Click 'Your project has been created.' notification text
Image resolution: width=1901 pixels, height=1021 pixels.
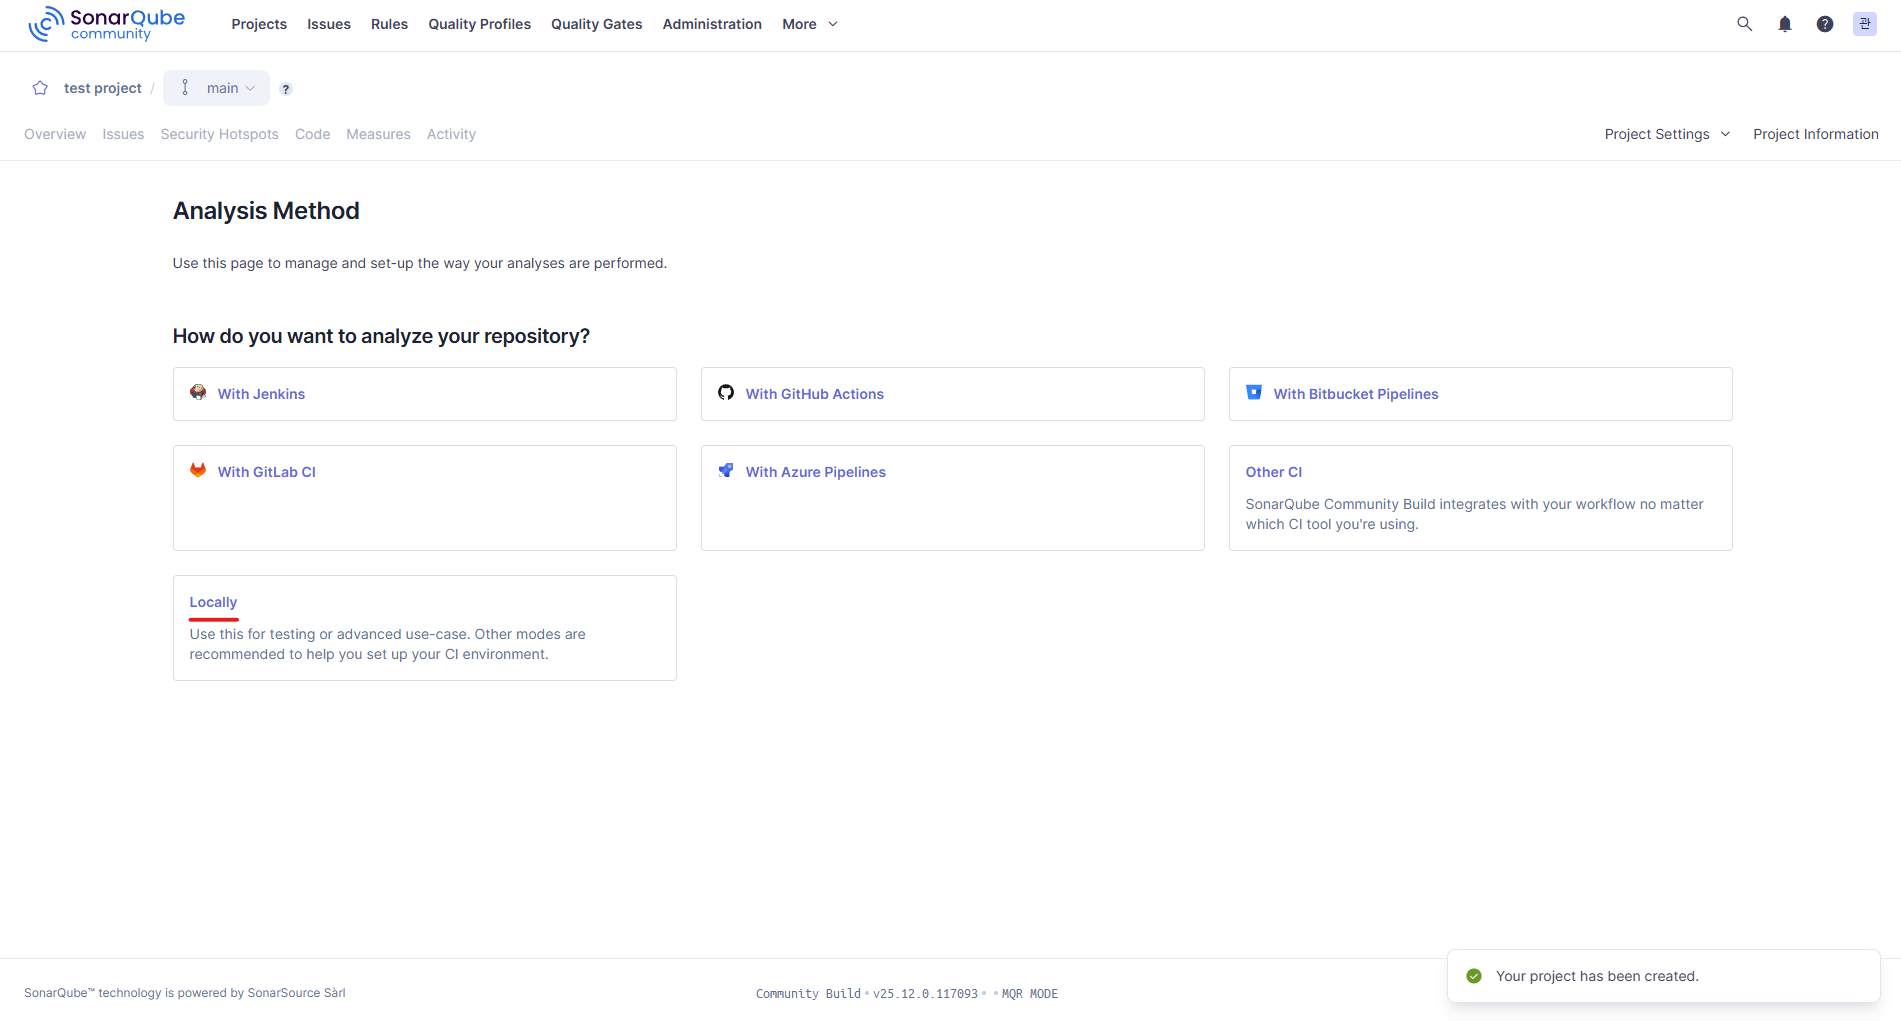point(1597,976)
